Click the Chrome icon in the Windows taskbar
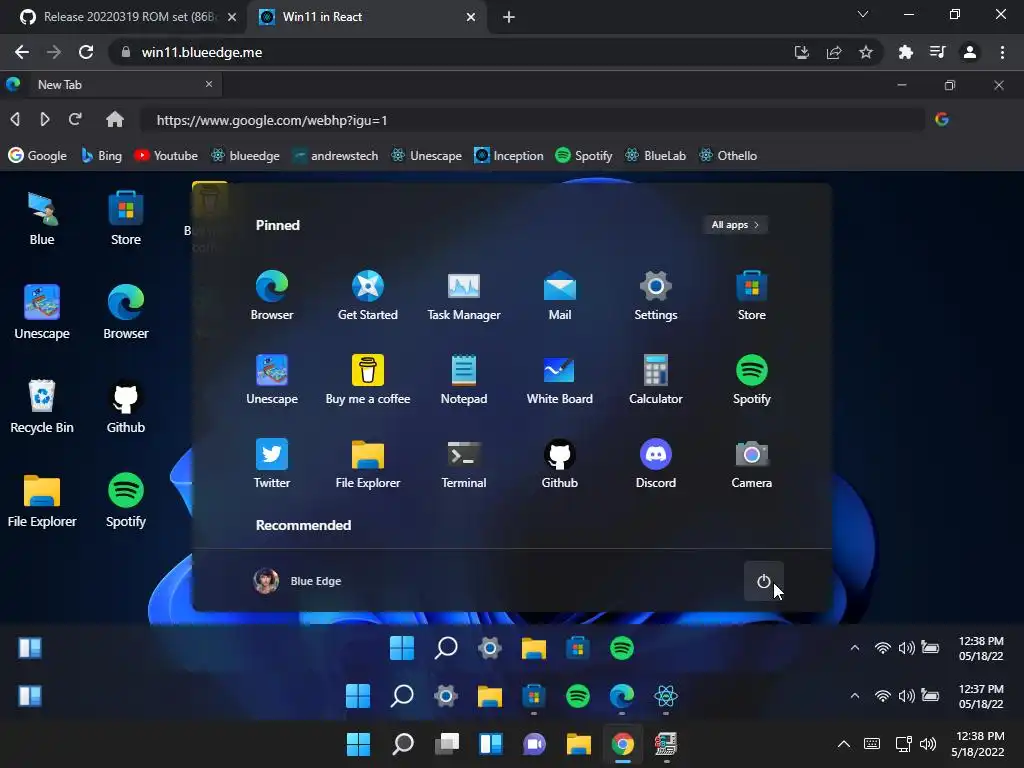This screenshot has height=768, width=1024. [622, 744]
